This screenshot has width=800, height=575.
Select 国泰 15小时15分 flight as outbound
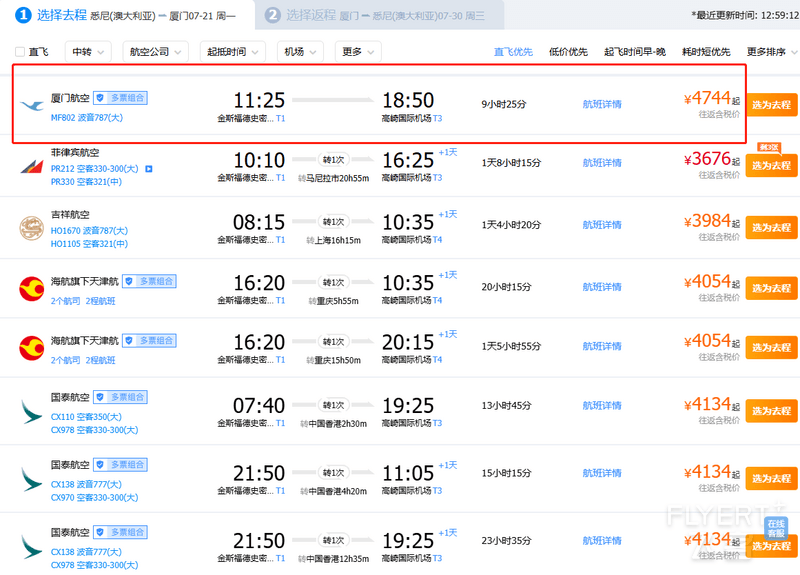771,478
